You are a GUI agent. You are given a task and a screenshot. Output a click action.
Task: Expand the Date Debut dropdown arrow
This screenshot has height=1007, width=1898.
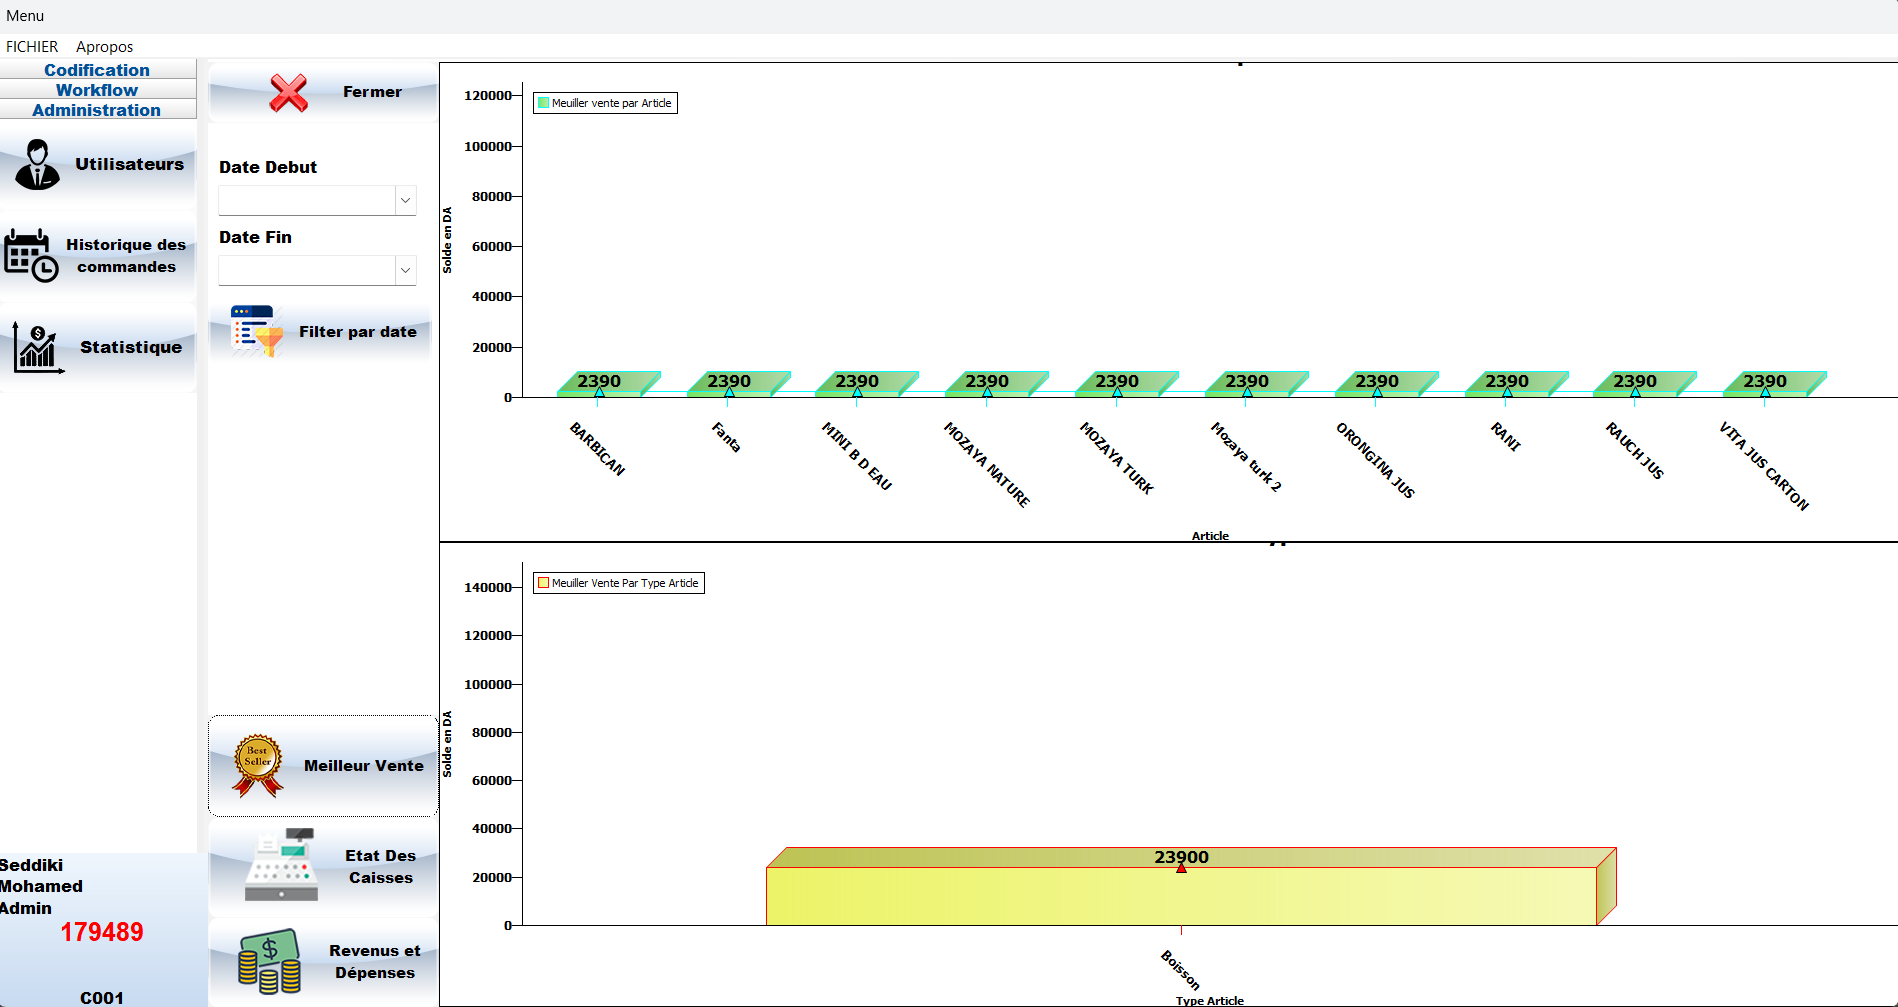(x=405, y=200)
